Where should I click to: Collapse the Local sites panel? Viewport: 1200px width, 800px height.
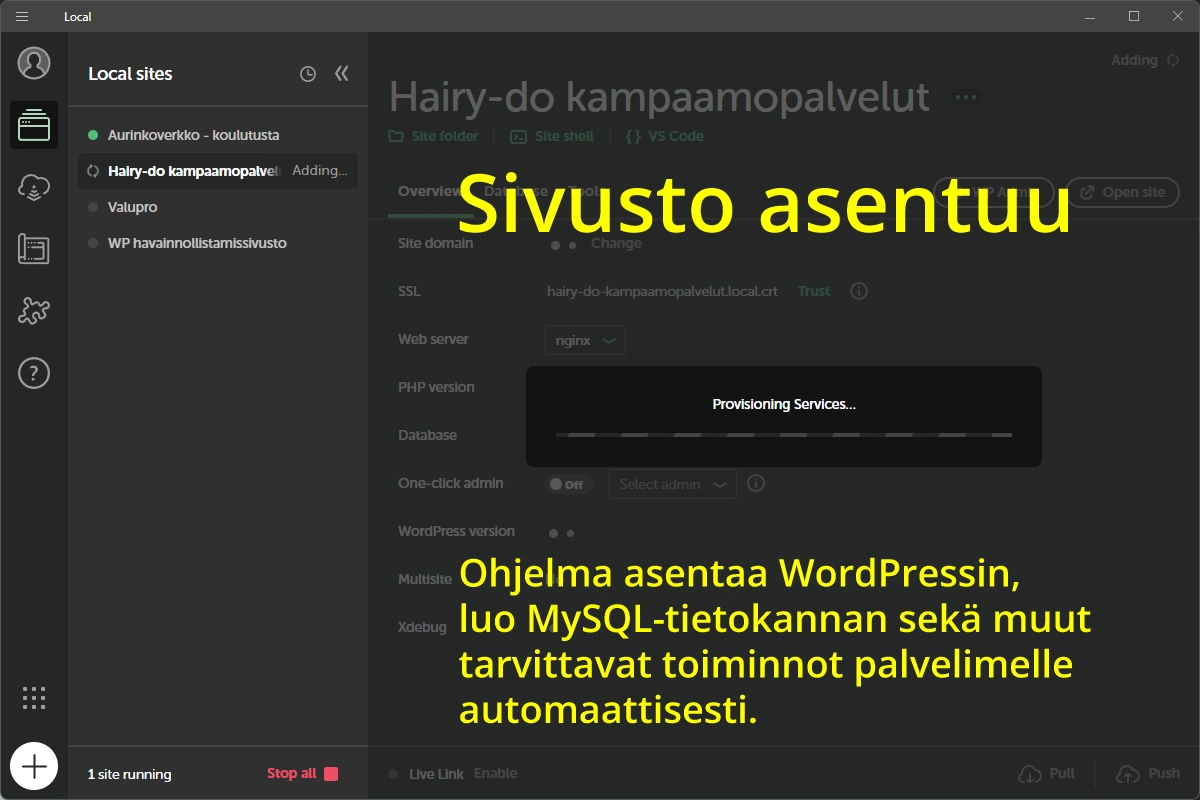coord(341,73)
